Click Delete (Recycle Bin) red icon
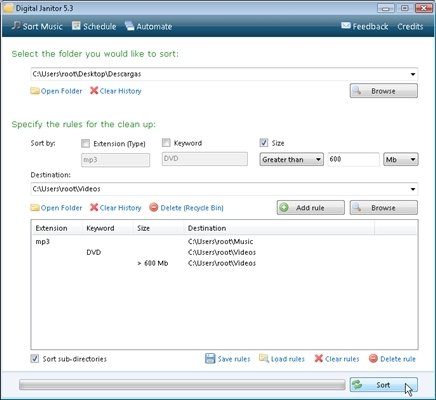The image size is (436, 400). click(154, 208)
